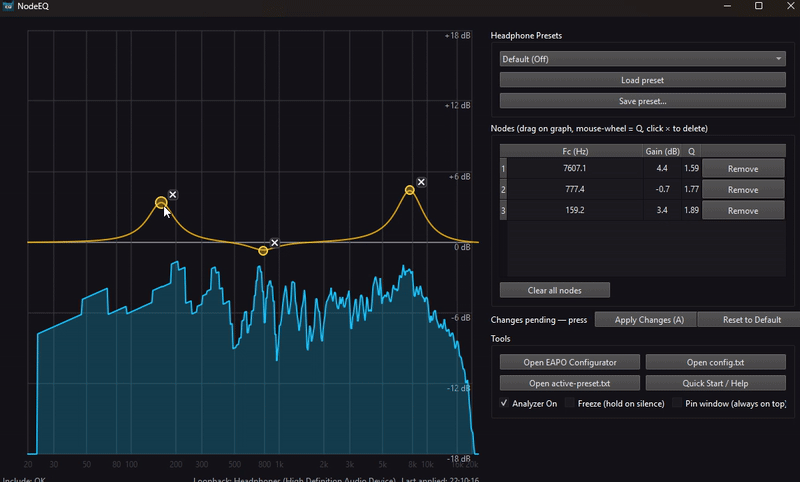The image size is (800, 482).
Task: Open the EAPO Configurator
Action: tap(570, 362)
